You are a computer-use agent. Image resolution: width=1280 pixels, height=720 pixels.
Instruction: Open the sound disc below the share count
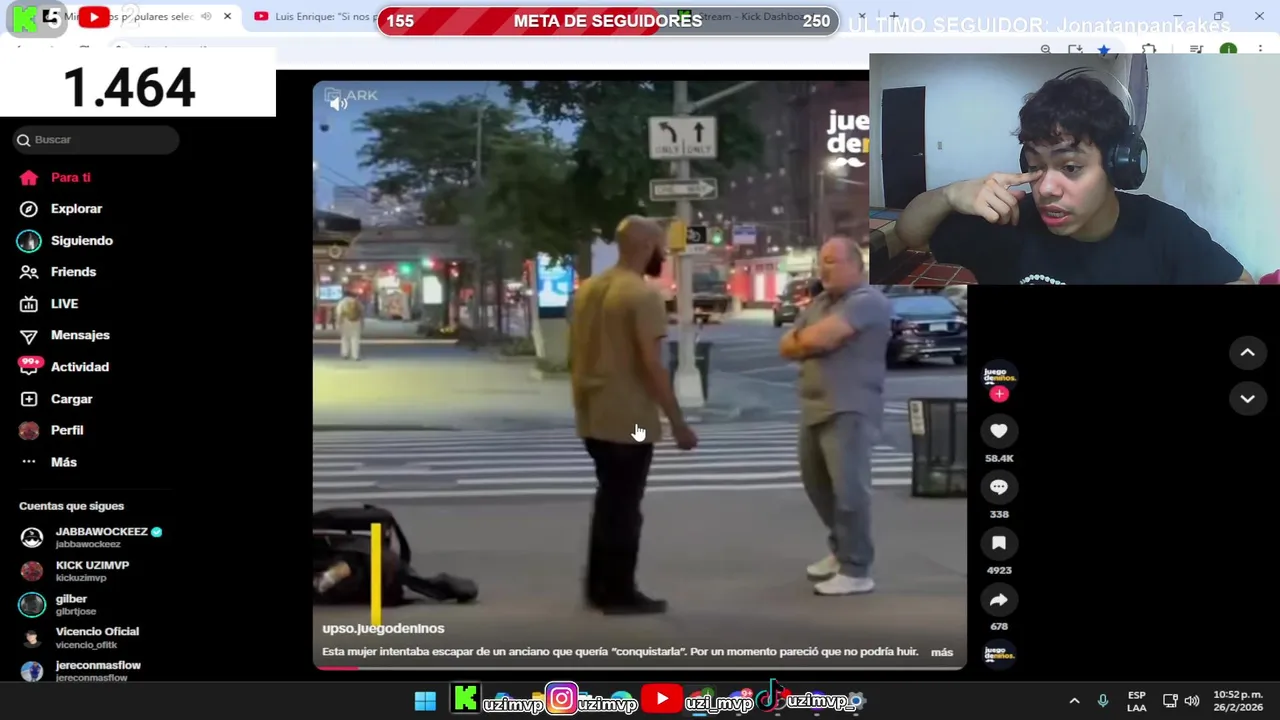tap(998, 654)
